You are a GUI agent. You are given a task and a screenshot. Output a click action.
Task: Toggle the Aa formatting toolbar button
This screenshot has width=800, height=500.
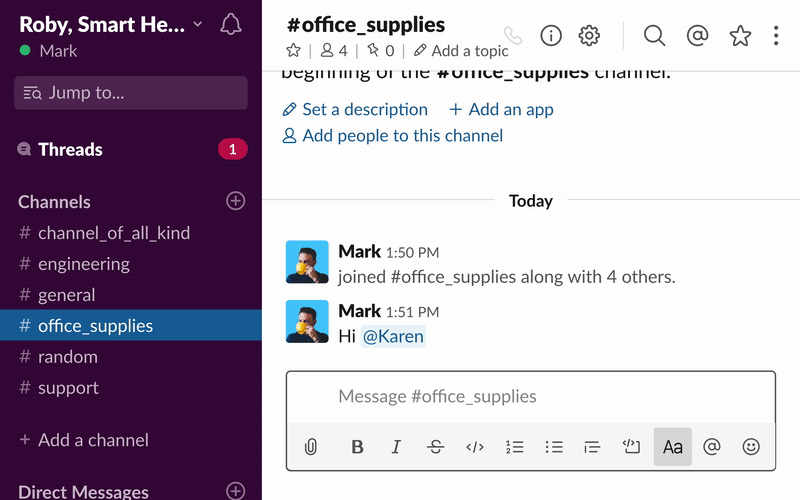(x=673, y=447)
